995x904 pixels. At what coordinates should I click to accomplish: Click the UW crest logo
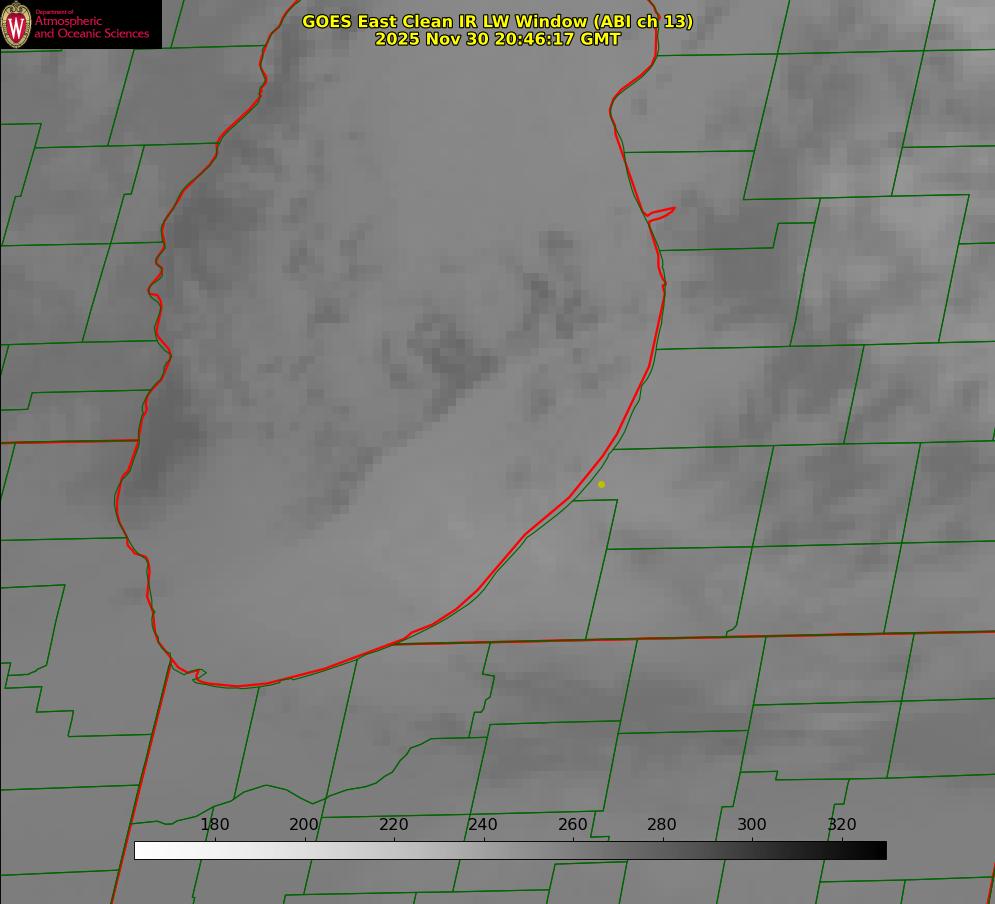pos(16,24)
